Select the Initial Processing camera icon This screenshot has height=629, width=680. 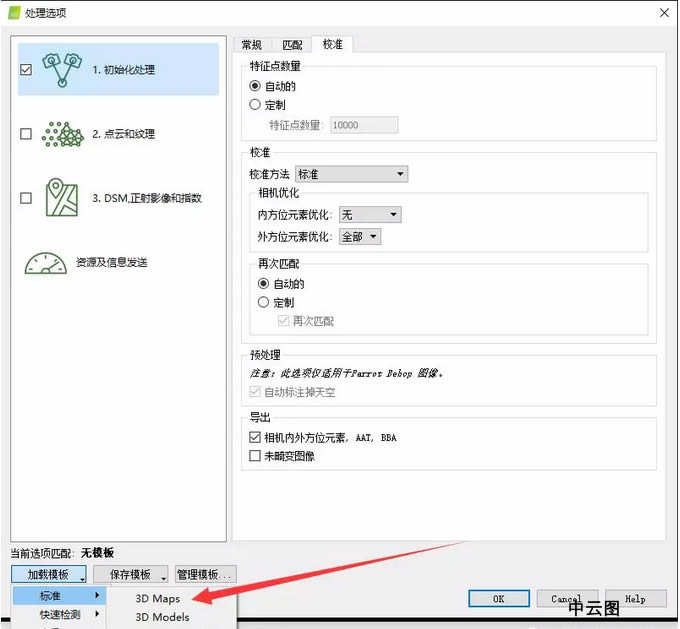click(62, 70)
